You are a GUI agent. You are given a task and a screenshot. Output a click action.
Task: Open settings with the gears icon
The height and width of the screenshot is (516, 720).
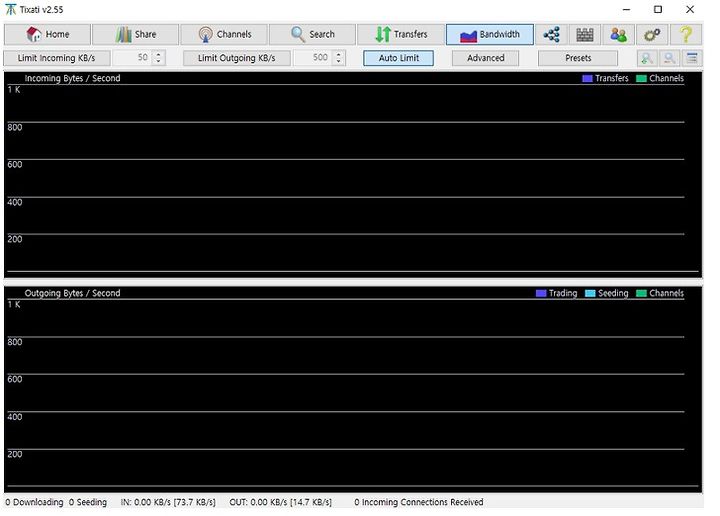[x=652, y=34]
